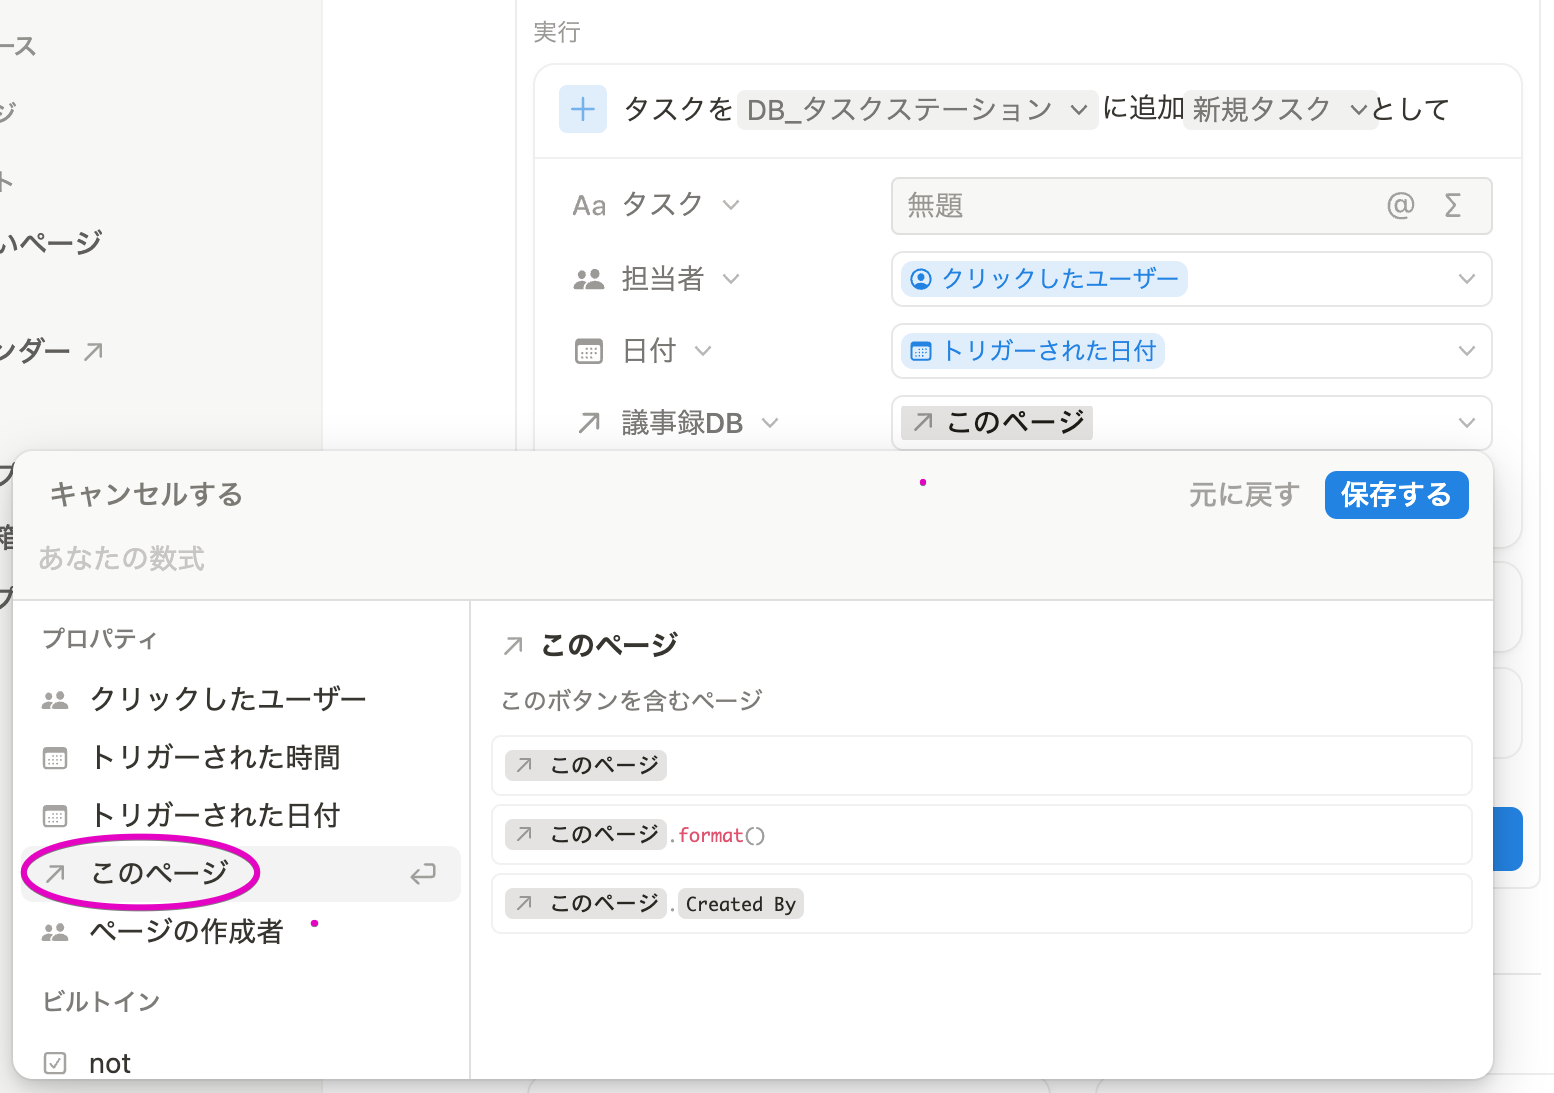
Task: Click キャンセルする to discard changes
Action: pyautogui.click(x=146, y=494)
